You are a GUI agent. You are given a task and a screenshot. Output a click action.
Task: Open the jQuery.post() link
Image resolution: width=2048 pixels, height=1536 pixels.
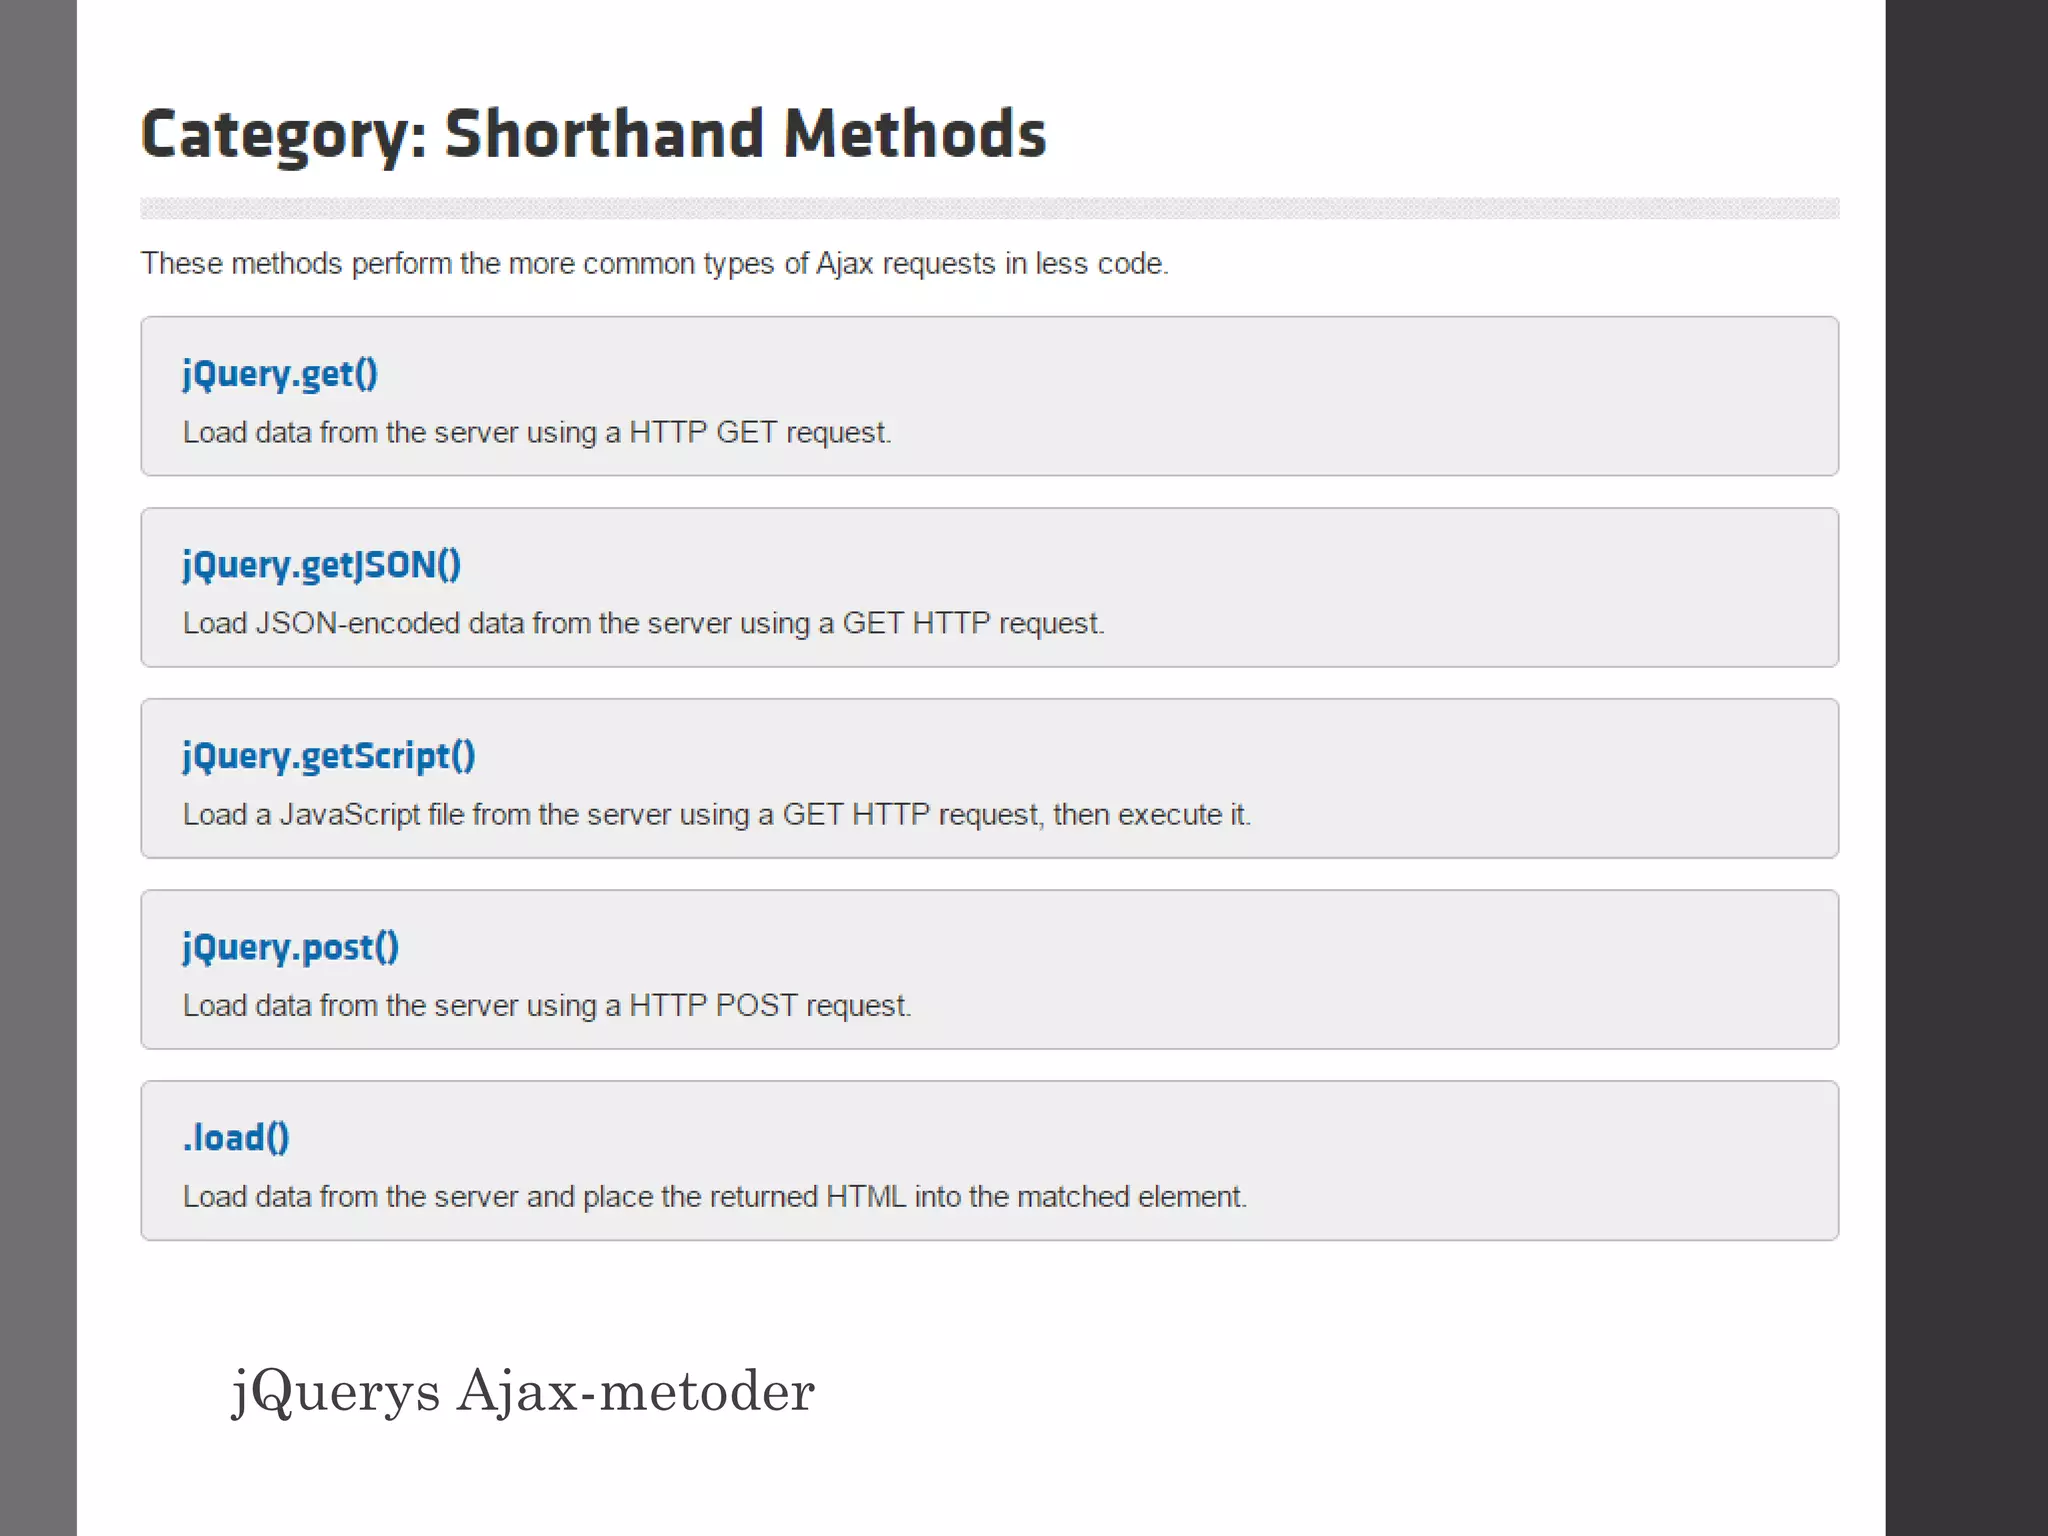pyautogui.click(x=290, y=947)
